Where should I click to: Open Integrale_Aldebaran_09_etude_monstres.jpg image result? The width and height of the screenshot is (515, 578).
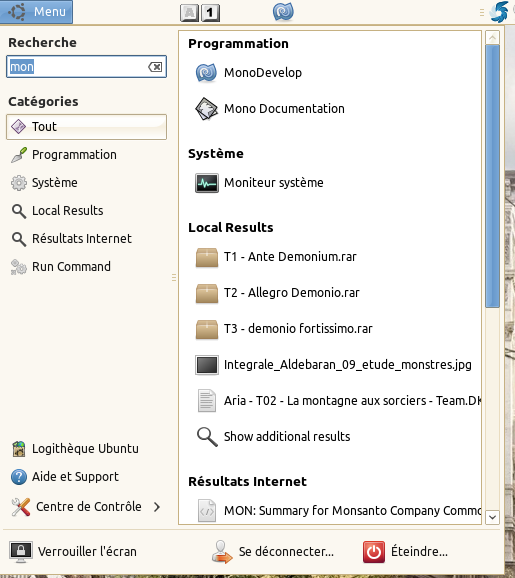[x=333, y=365]
